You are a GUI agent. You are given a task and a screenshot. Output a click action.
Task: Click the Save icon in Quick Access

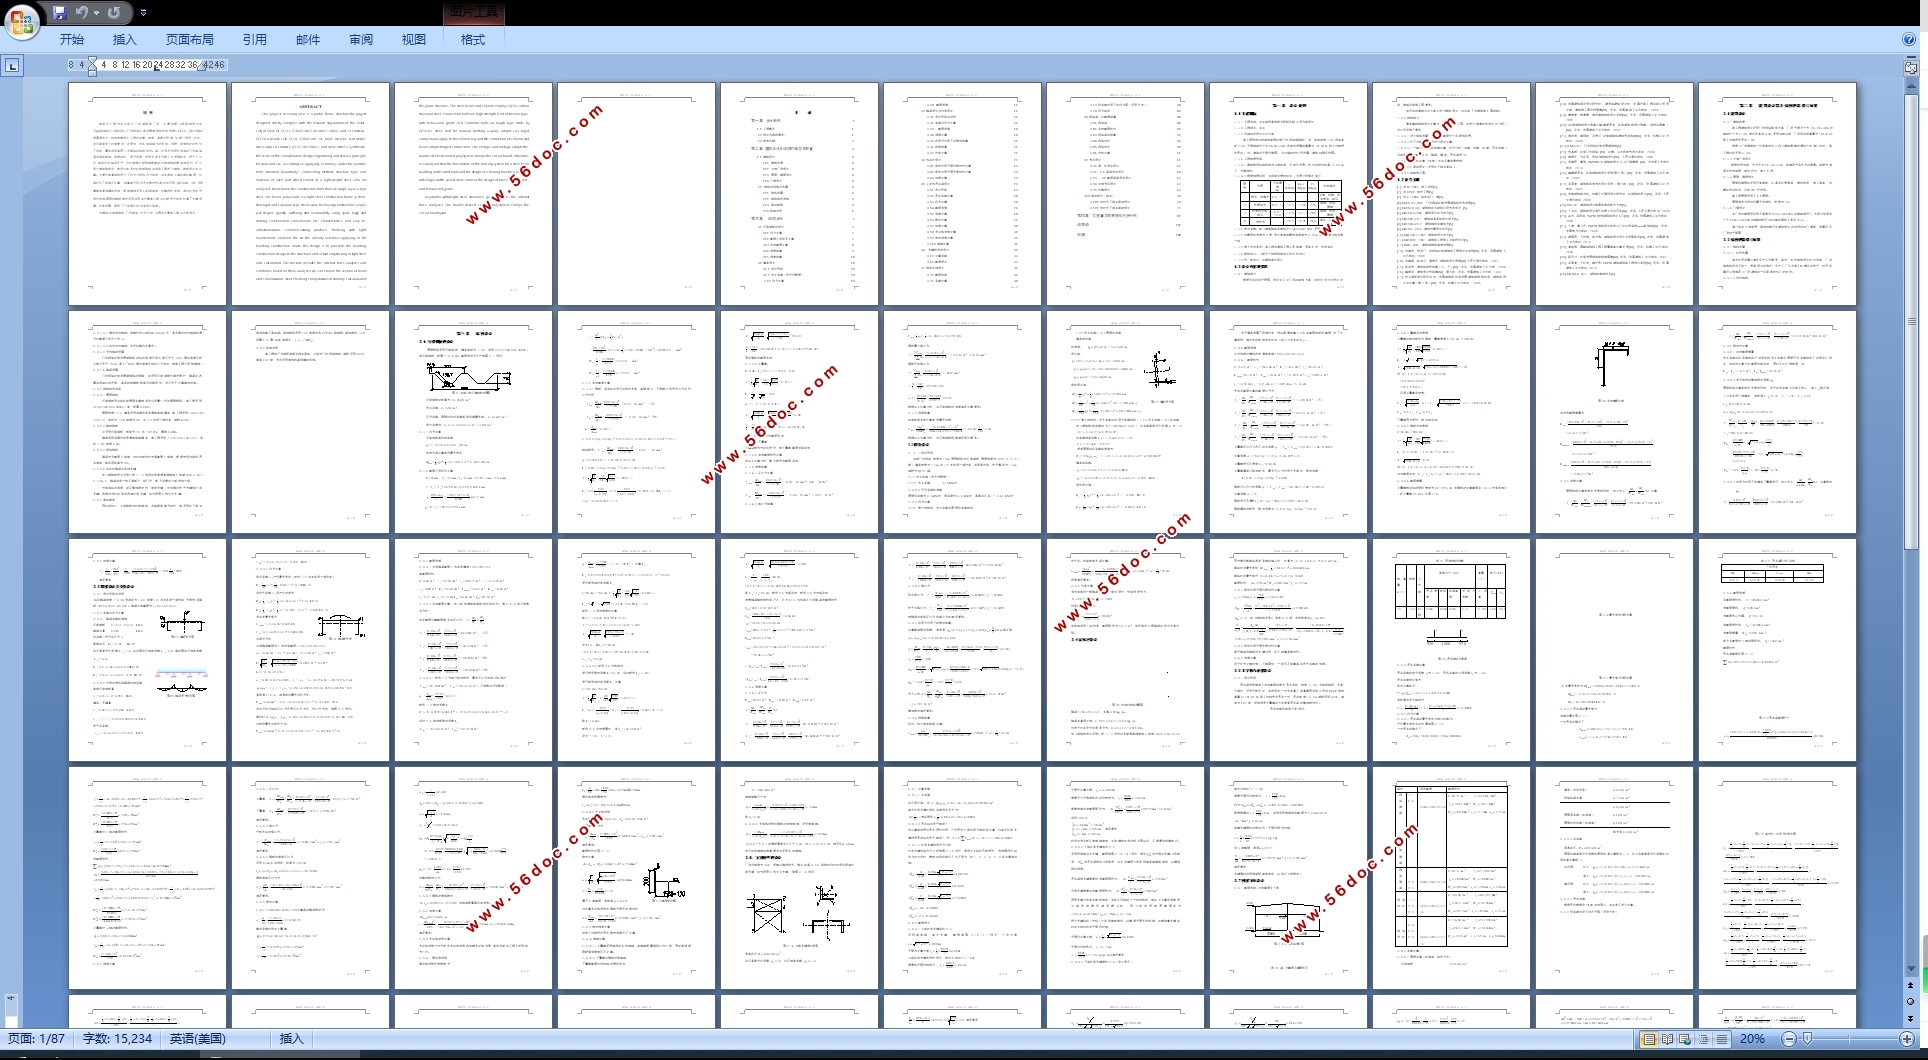tap(59, 12)
